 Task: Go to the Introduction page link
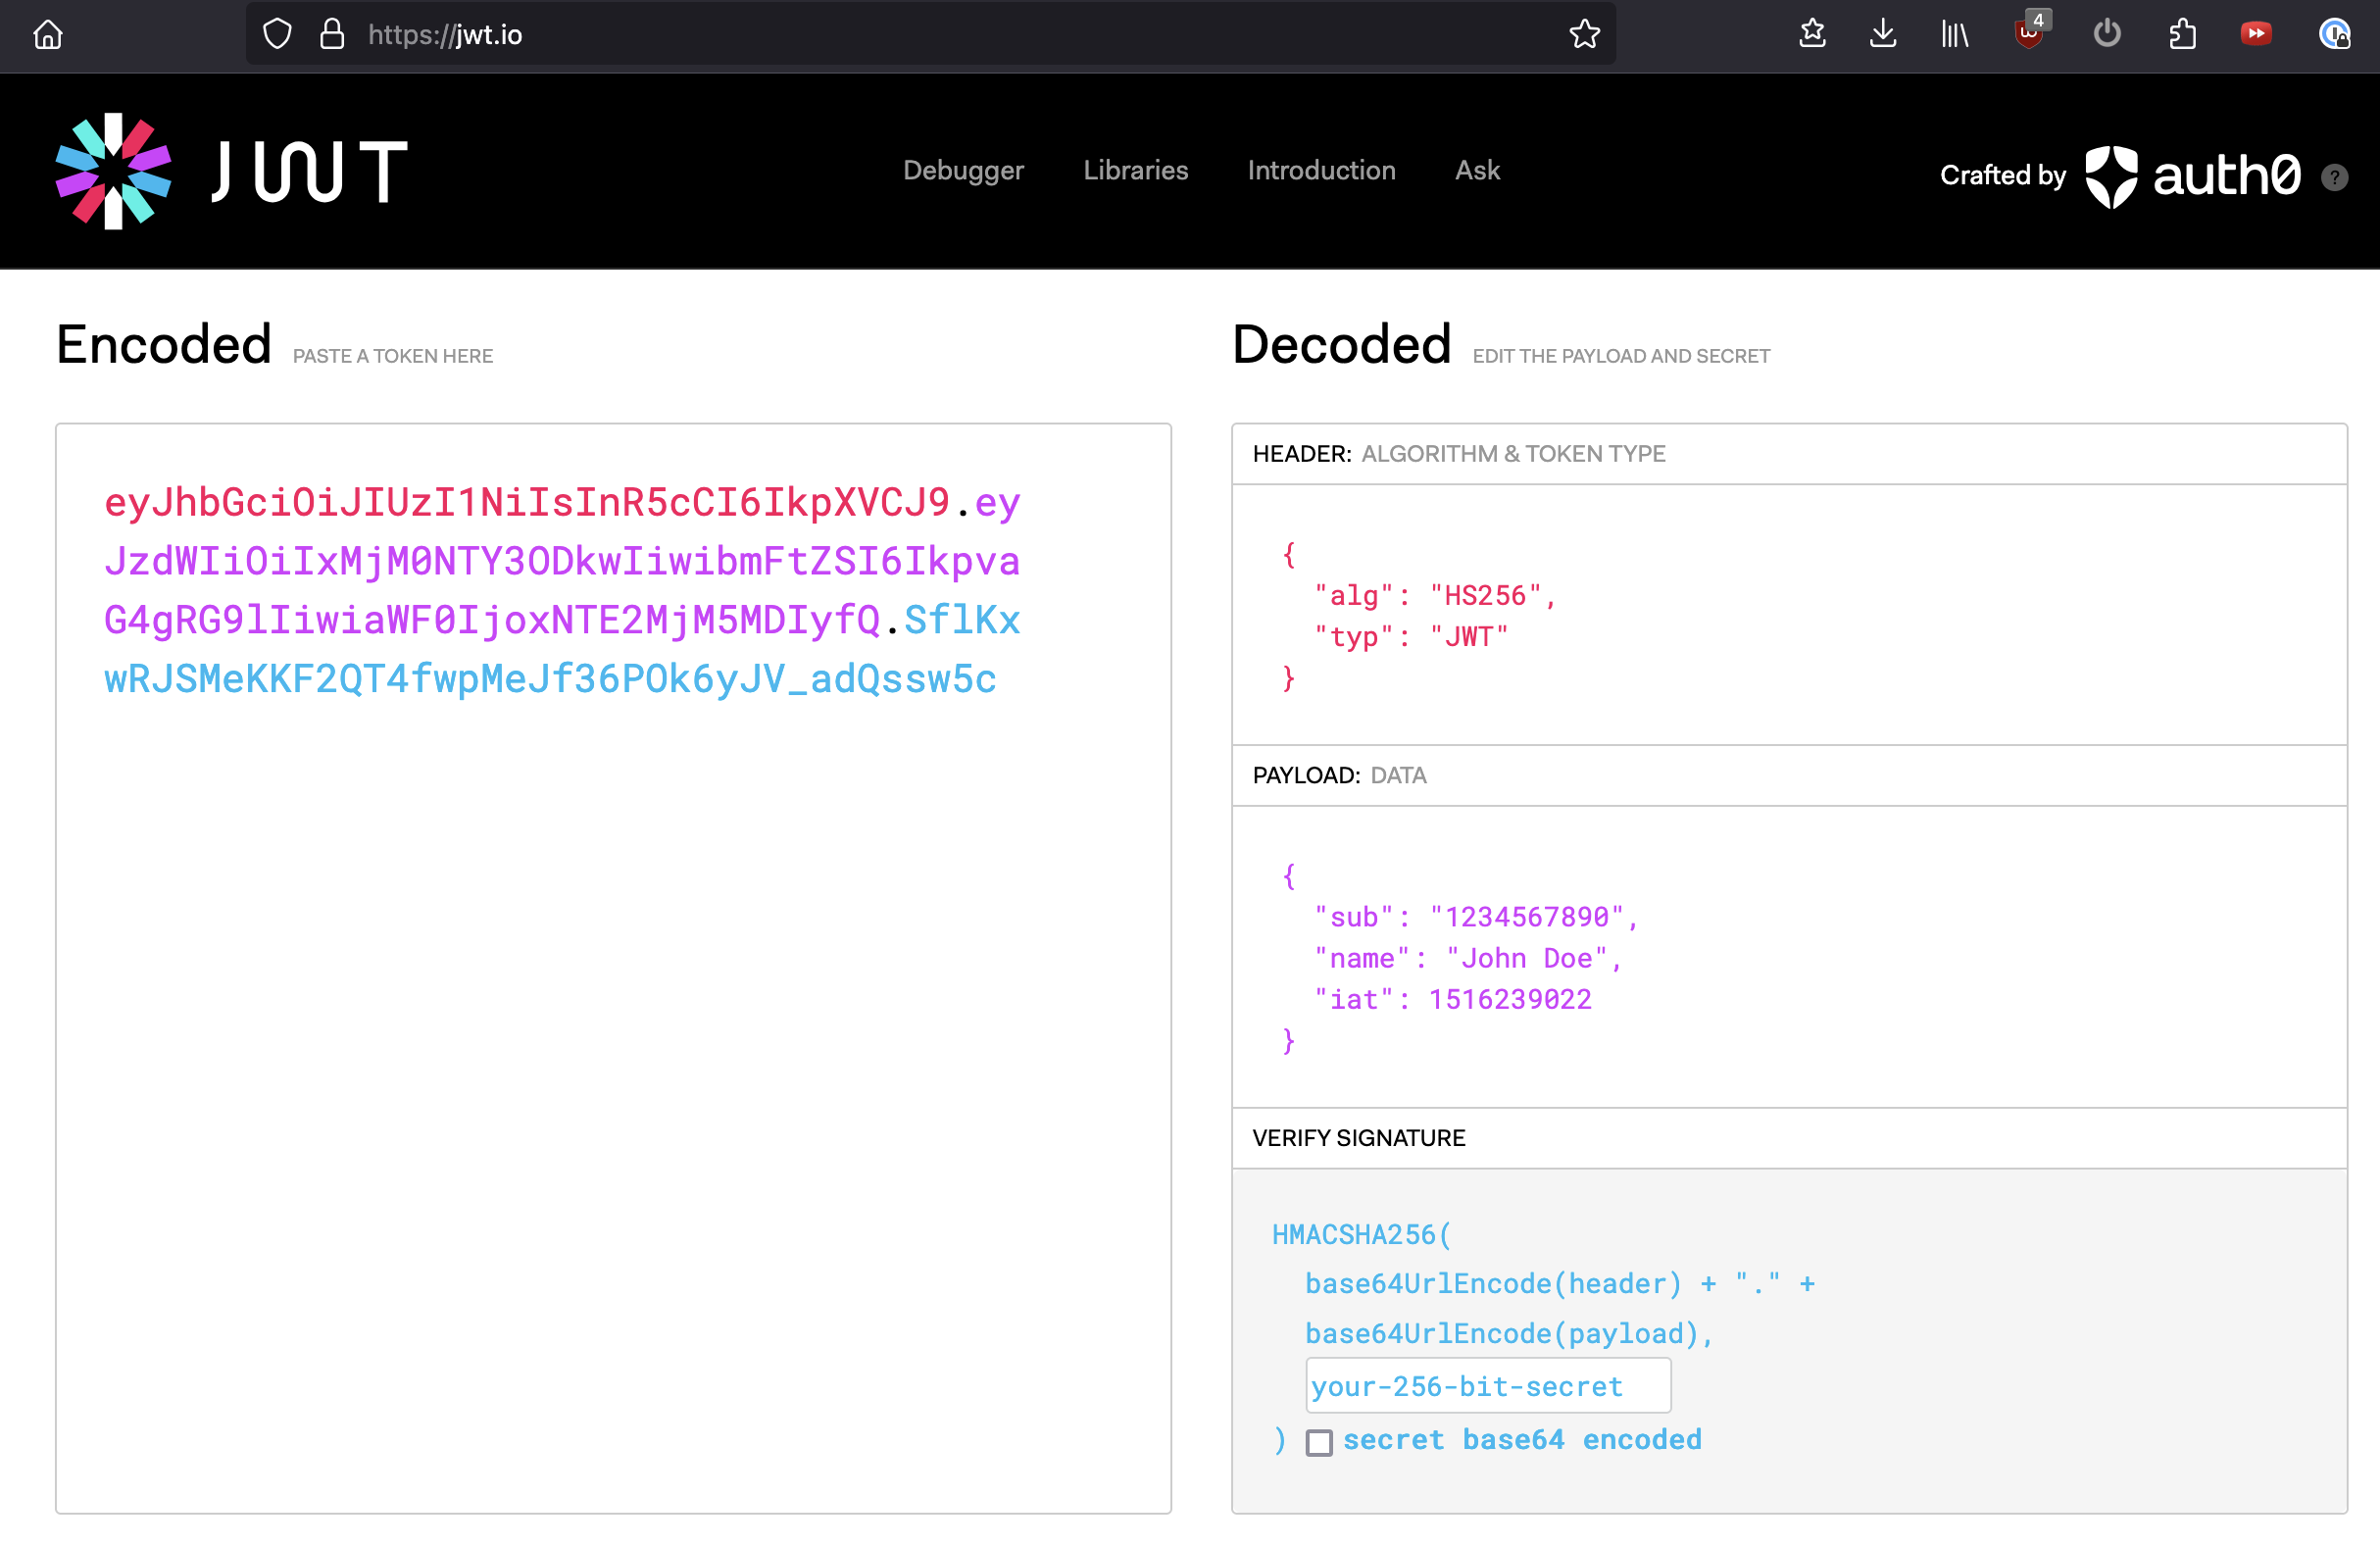1321,171
